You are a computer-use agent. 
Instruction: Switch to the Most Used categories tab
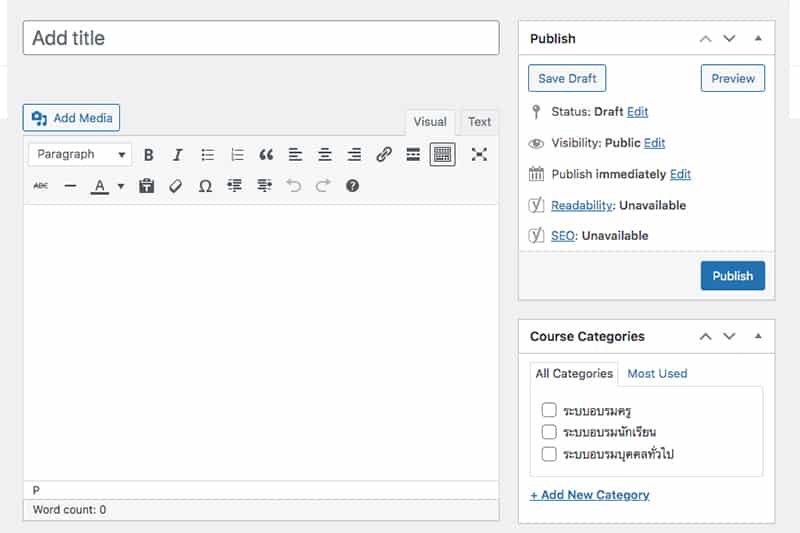pyautogui.click(x=657, y=373)
